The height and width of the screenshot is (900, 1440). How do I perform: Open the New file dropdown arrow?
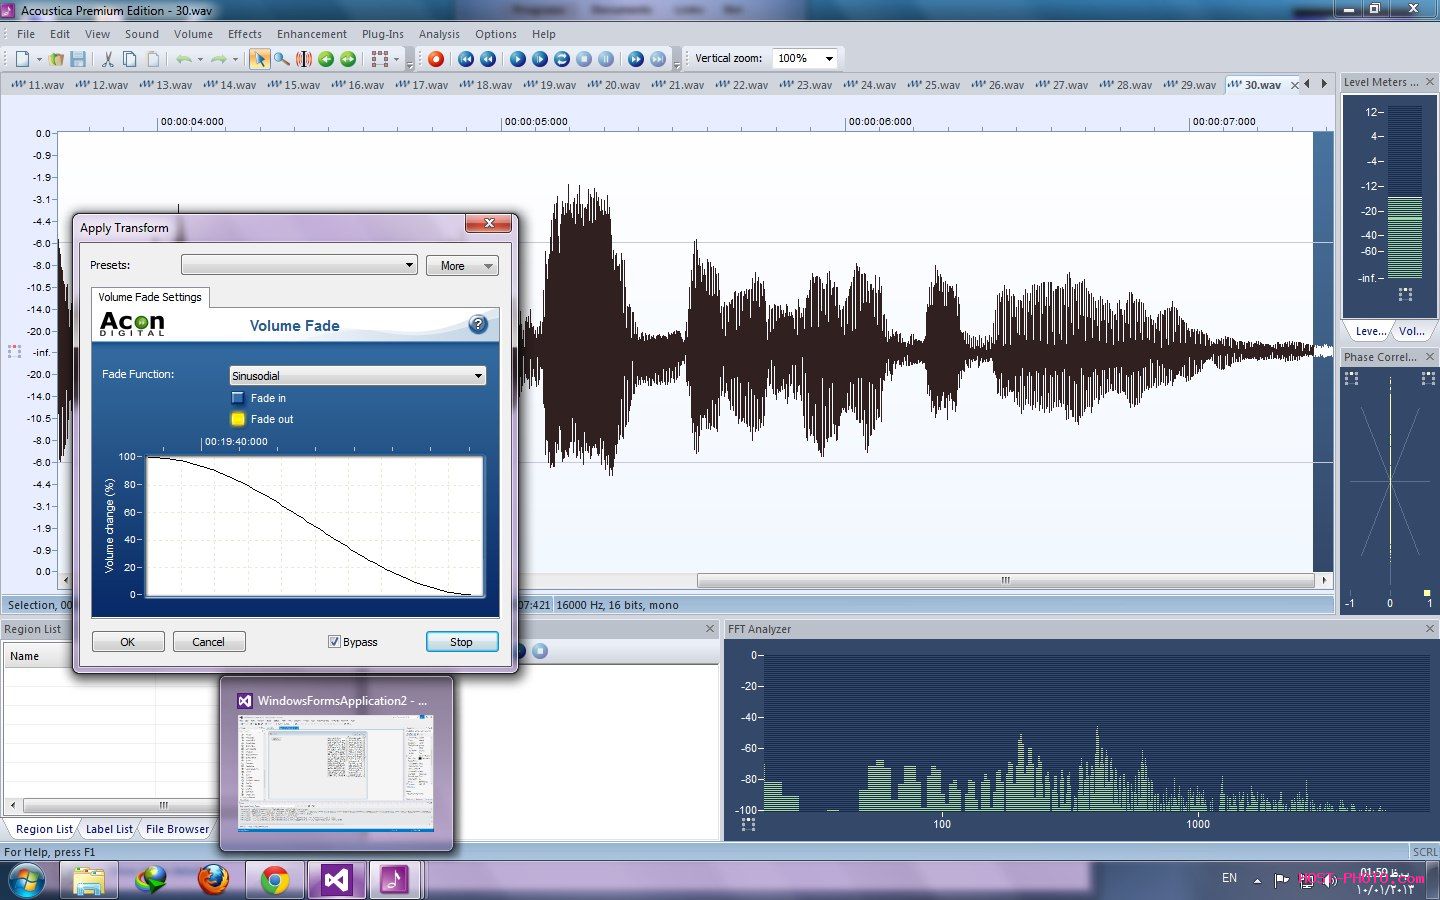tap(39, 59)
